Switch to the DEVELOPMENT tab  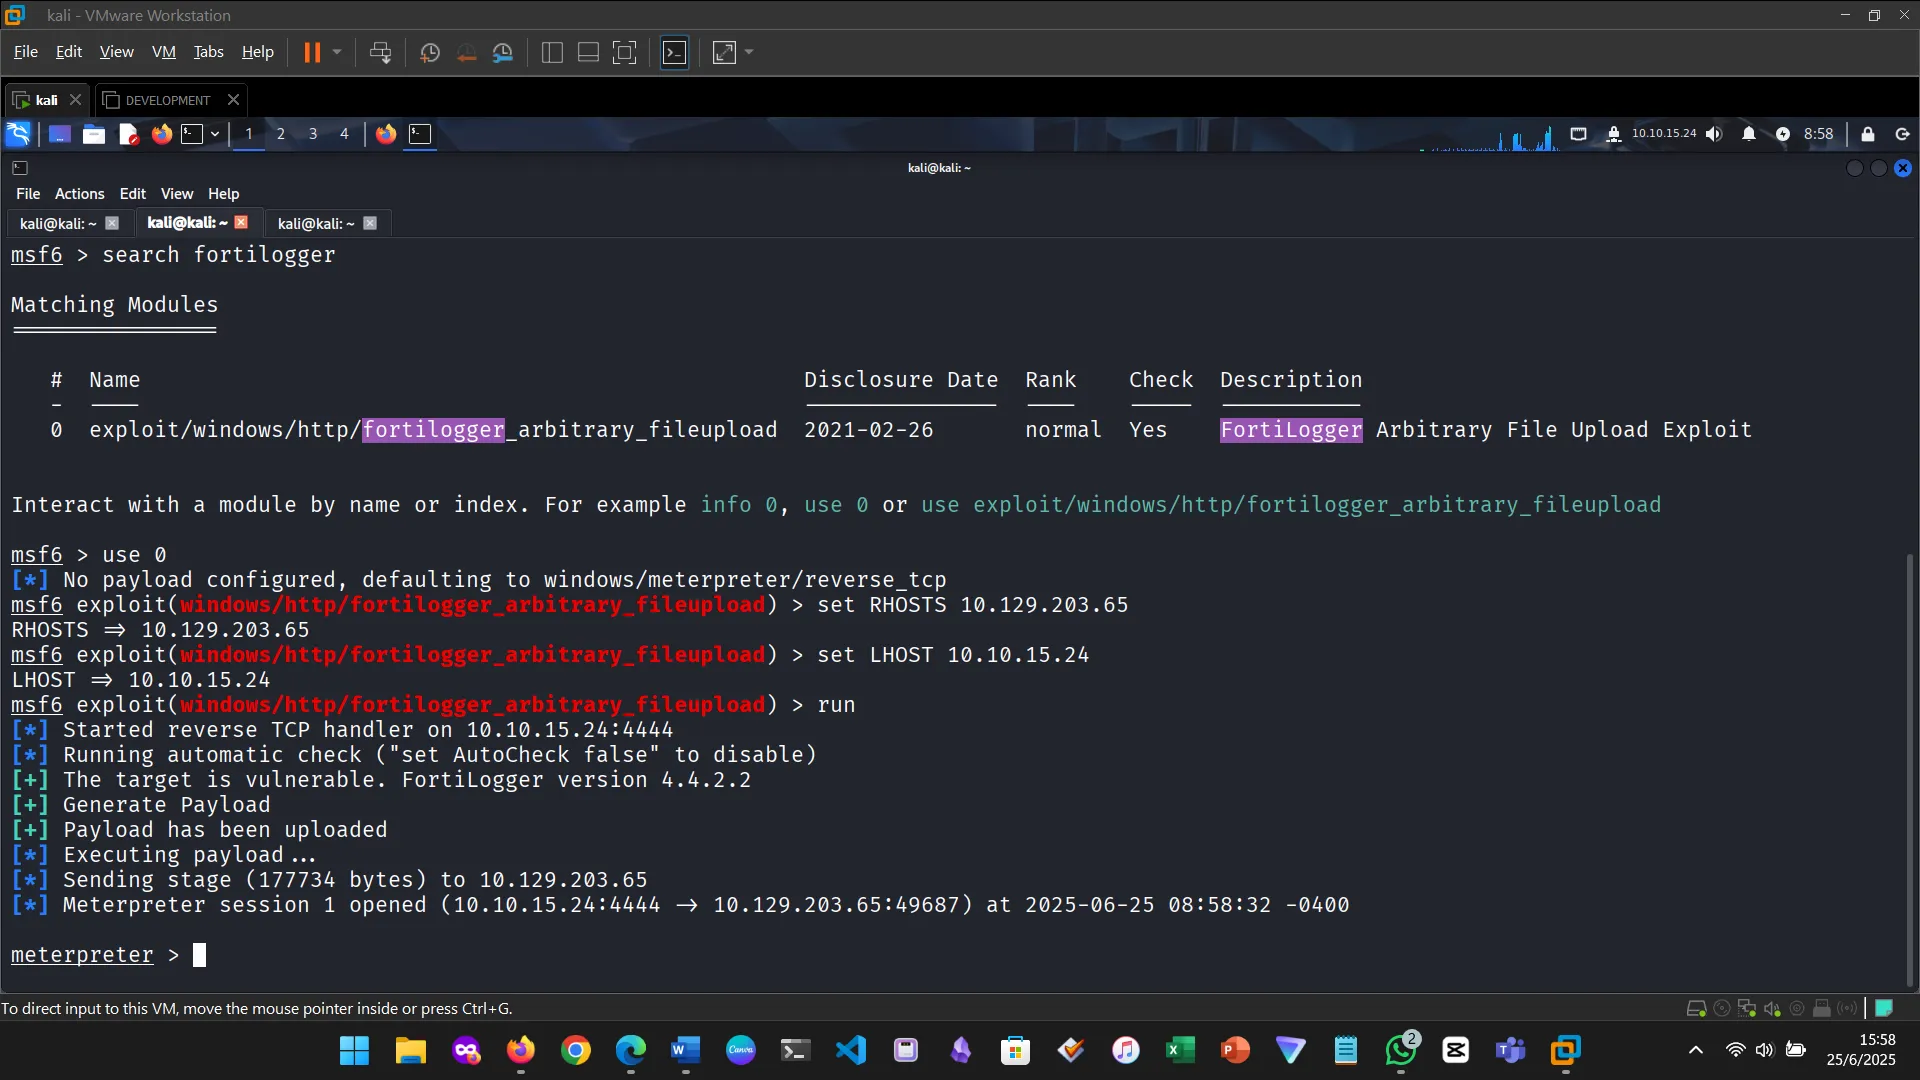pos(168,99)
